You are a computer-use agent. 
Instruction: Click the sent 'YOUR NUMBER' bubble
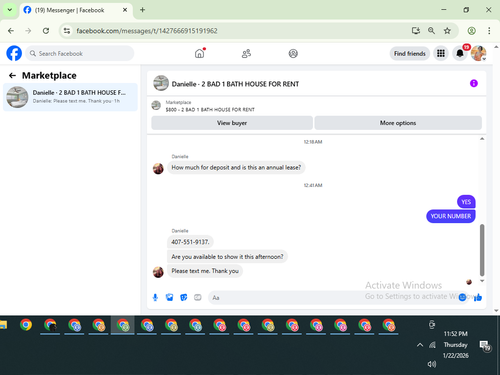451,216
